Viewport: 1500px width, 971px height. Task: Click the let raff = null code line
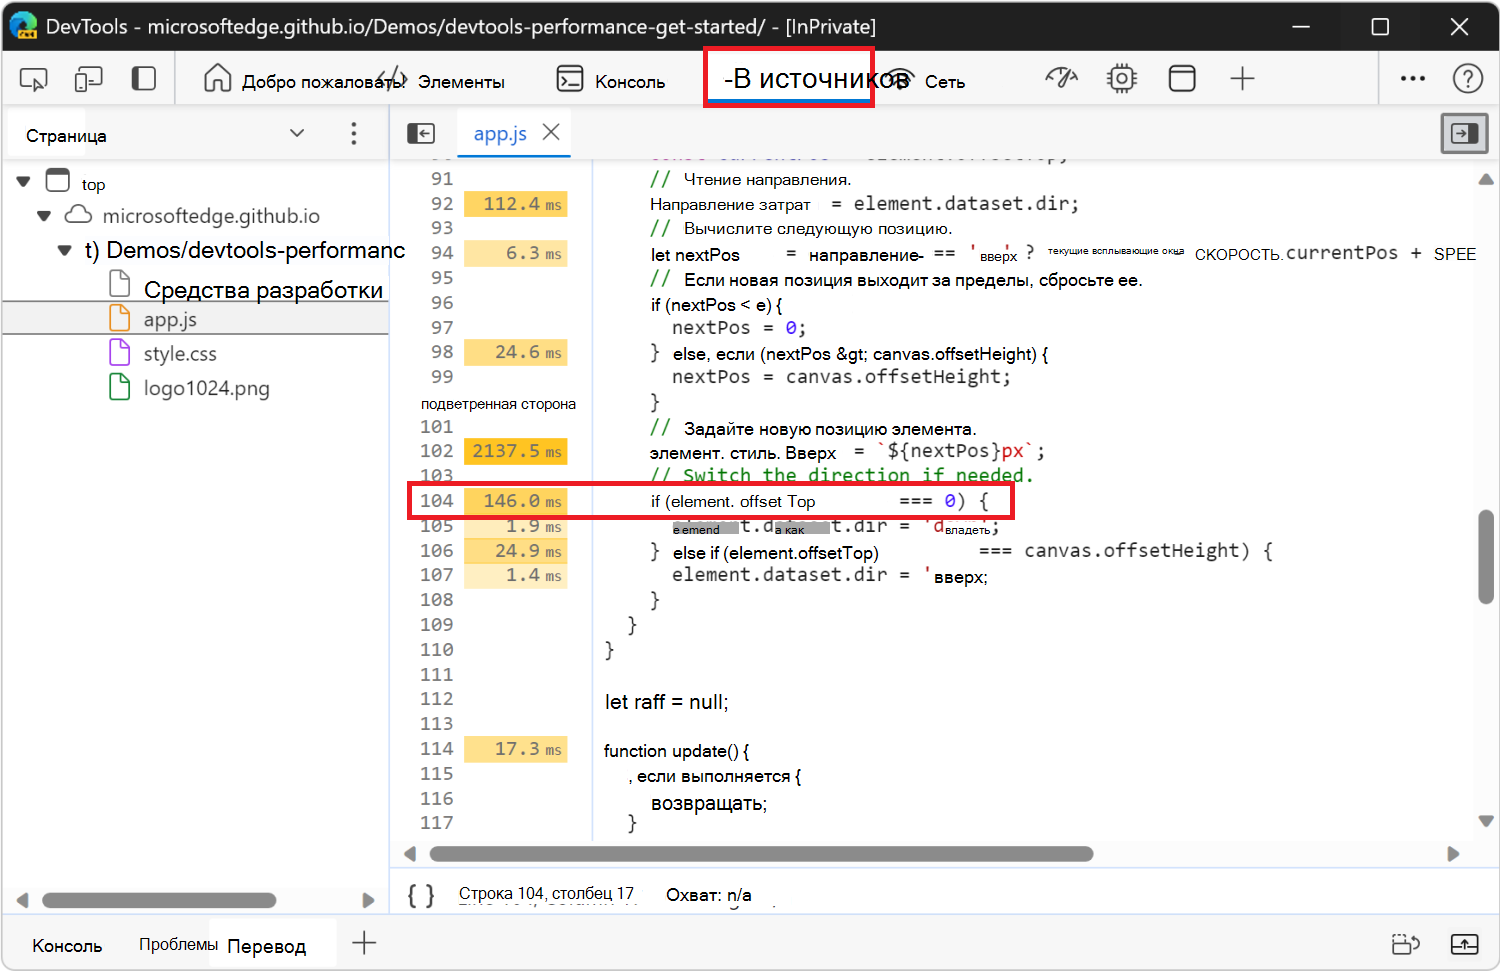667,702
